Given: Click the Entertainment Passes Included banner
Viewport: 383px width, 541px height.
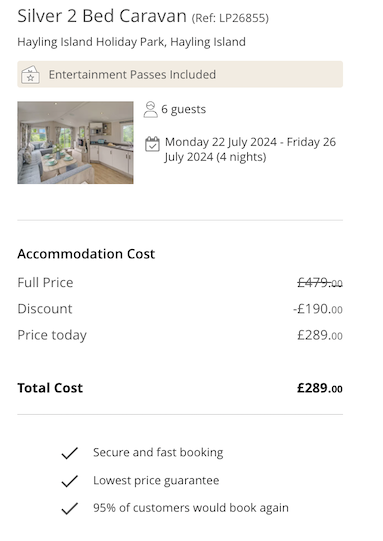Looking at the screenshot, I should (x=180, y=74).
